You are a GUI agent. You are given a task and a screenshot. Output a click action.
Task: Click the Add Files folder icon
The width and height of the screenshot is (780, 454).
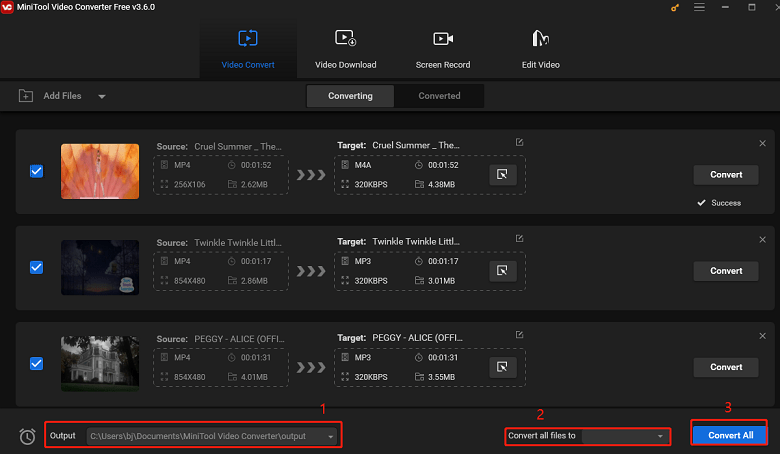(x=25, y=95)
